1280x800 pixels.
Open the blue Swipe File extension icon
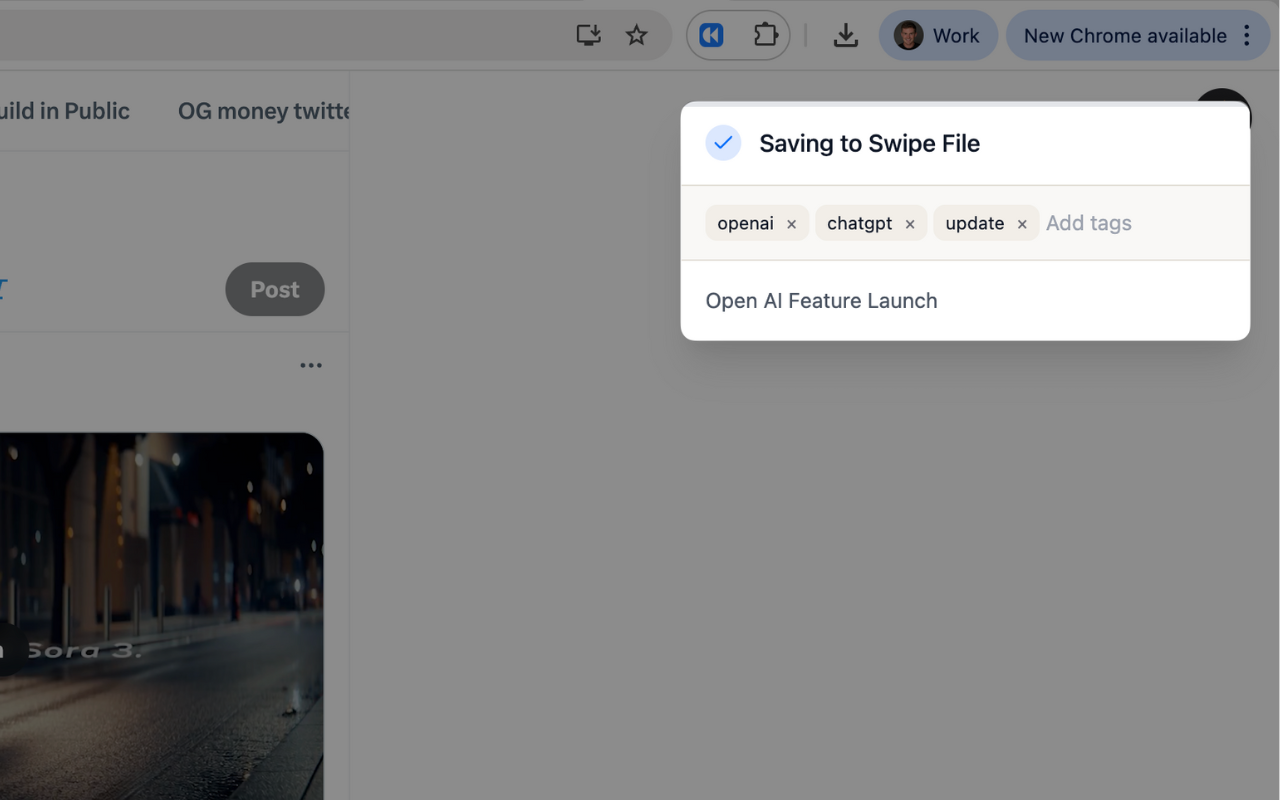(711, 35)
